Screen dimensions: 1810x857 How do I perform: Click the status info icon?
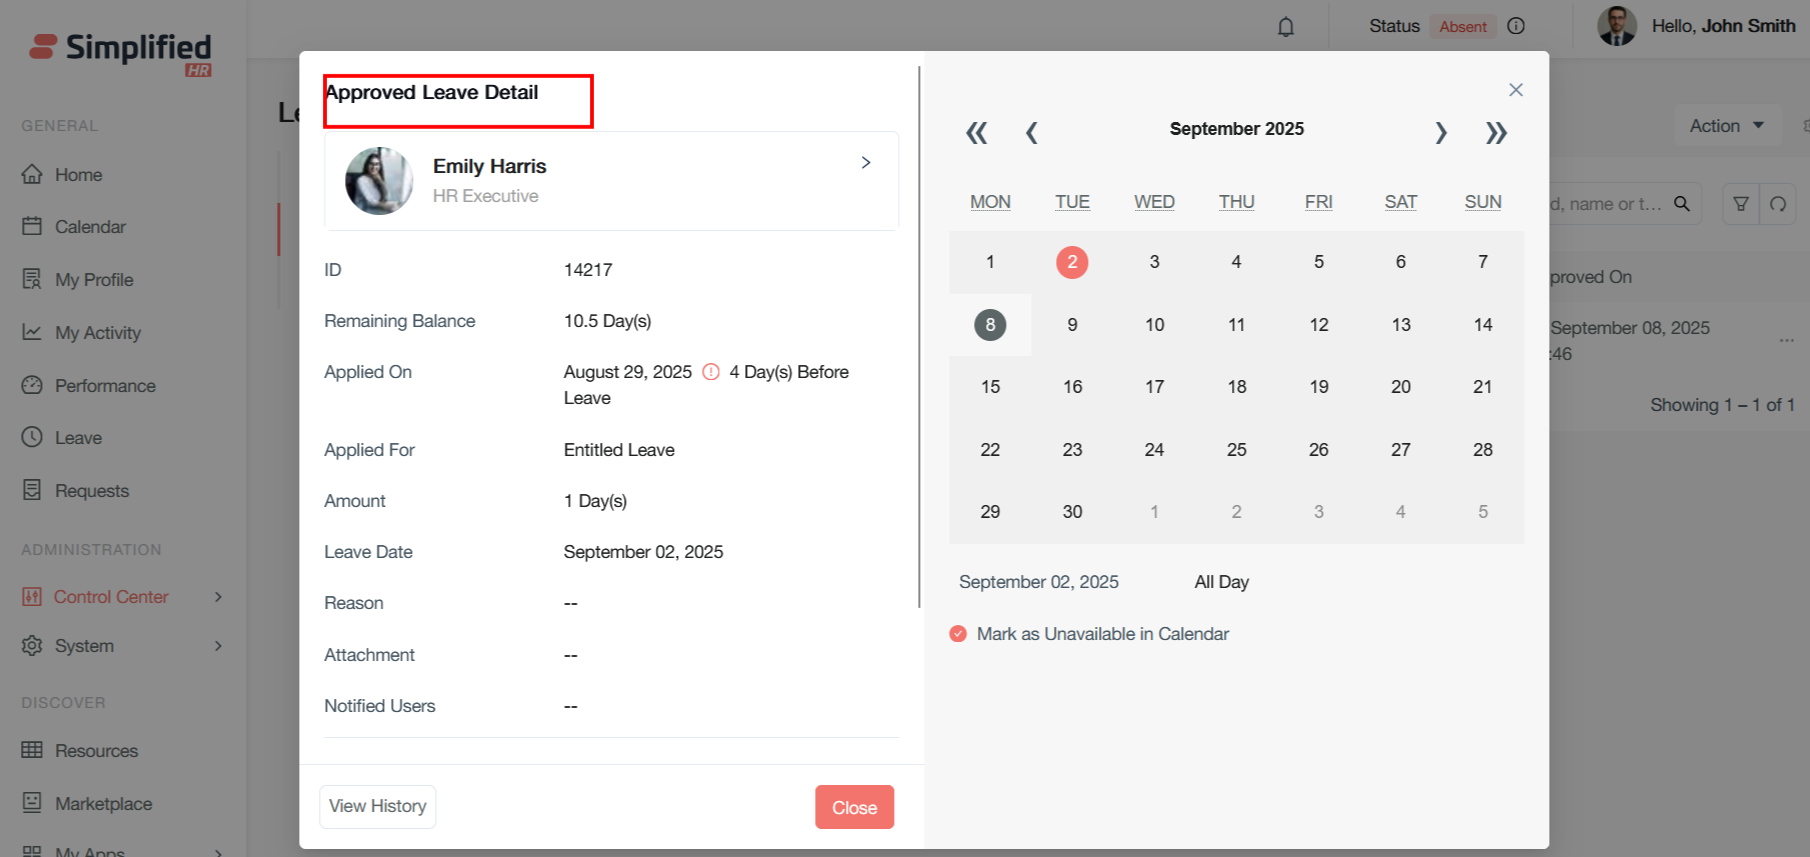(1516, 26)
